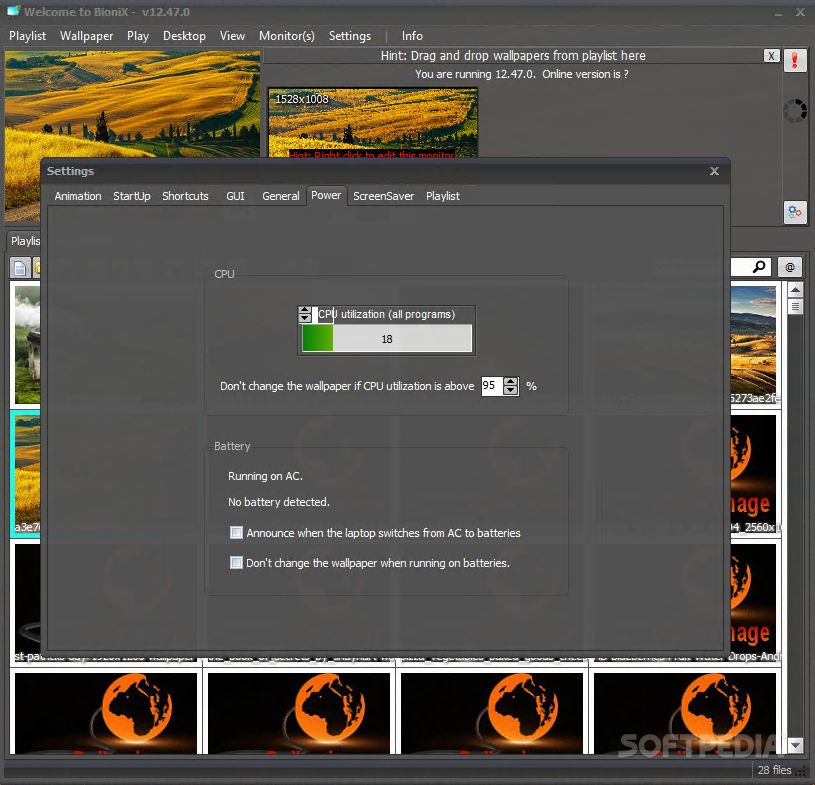Image resolution: width=815 pixels, height=785 pixels.
Task: Click the 1528x1008 monitor preview thumbnail
Action: point(373,123)
